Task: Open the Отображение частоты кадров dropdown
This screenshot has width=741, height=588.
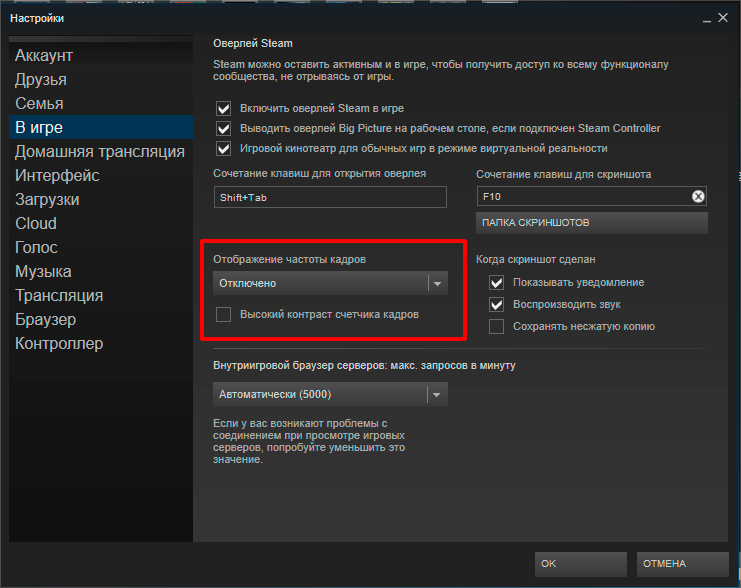Action: pos(330,283)
